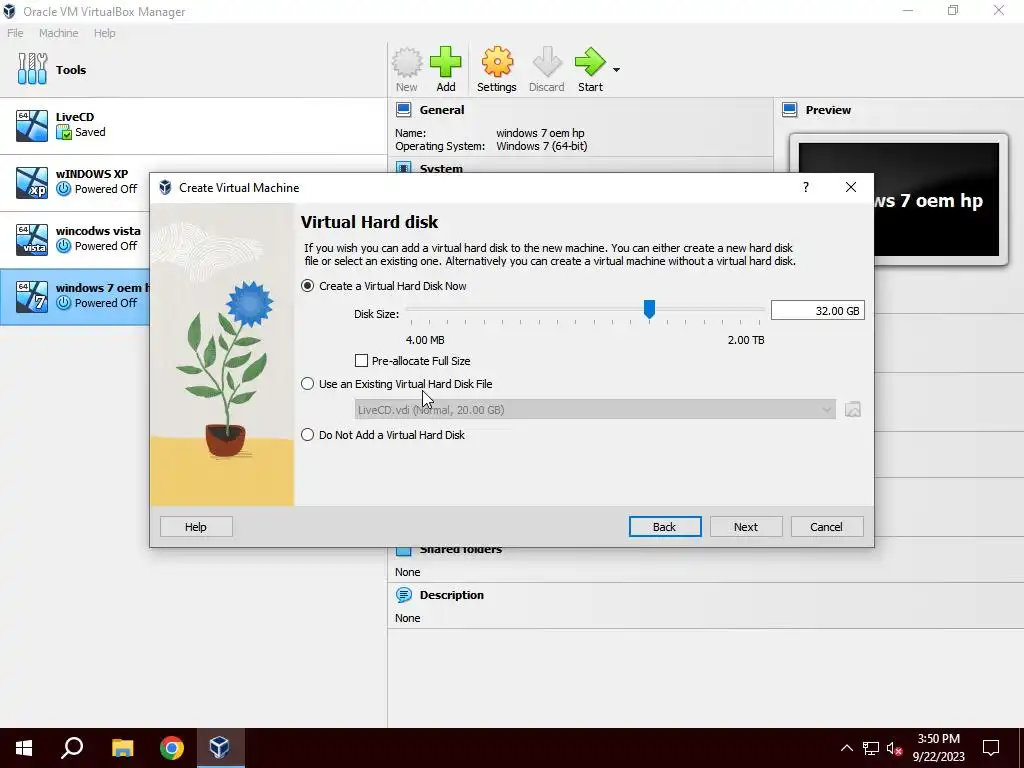Click the 'Powered Off' status under wINDOWS XP
Screen dimensions: 1024x768
(106, 189)
